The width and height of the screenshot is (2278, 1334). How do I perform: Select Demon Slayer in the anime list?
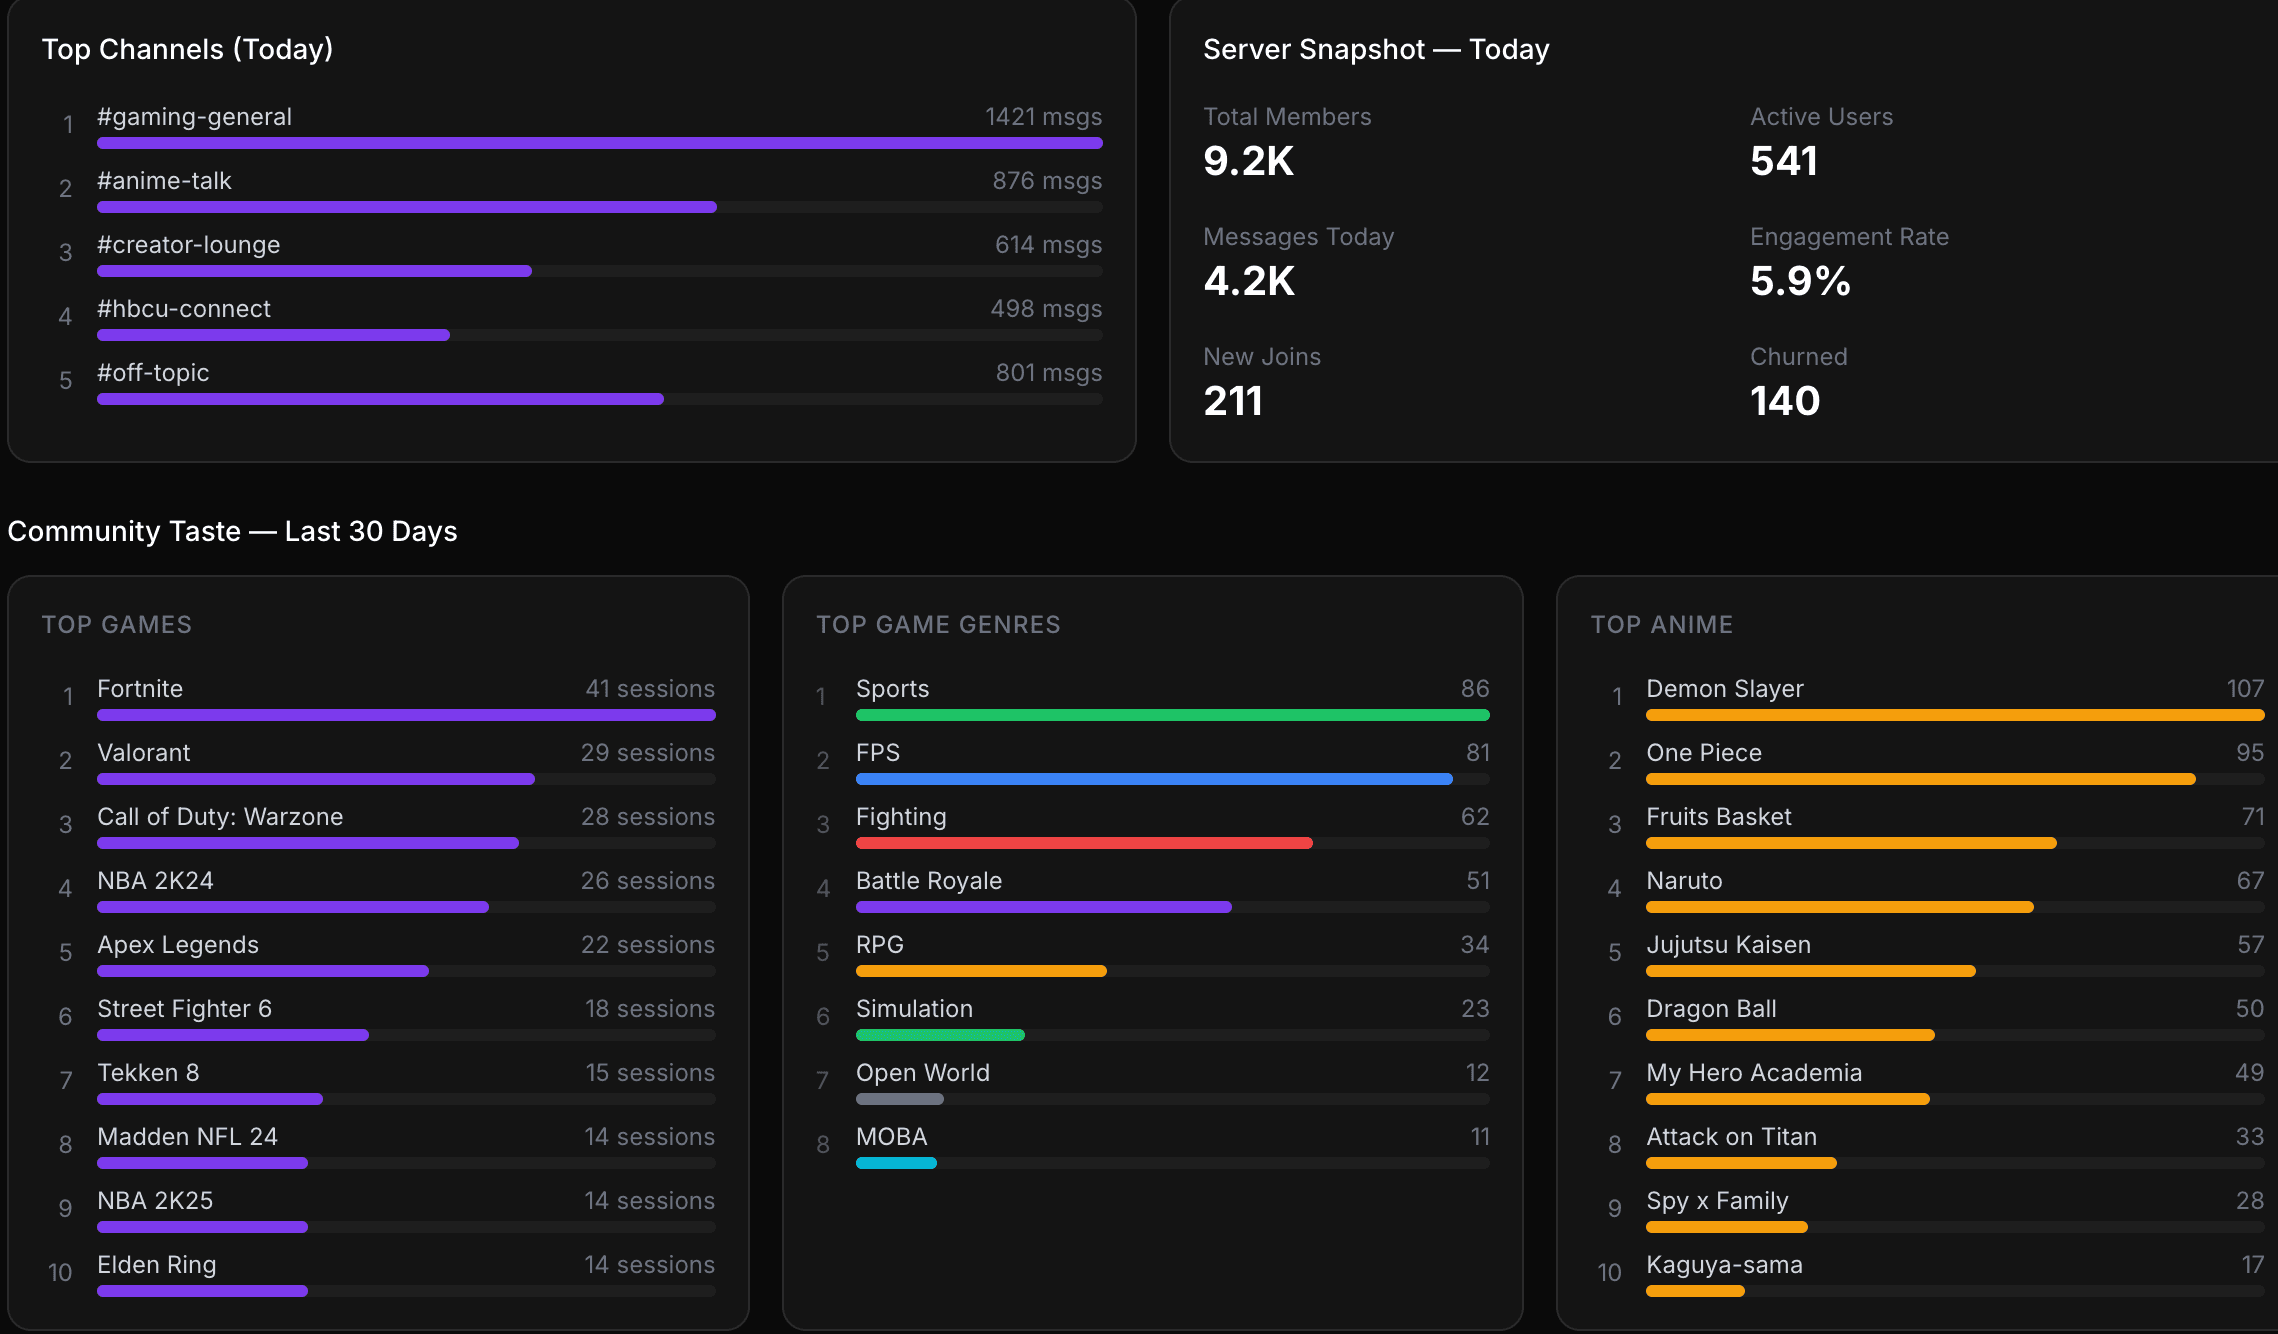pos(1725,689)
